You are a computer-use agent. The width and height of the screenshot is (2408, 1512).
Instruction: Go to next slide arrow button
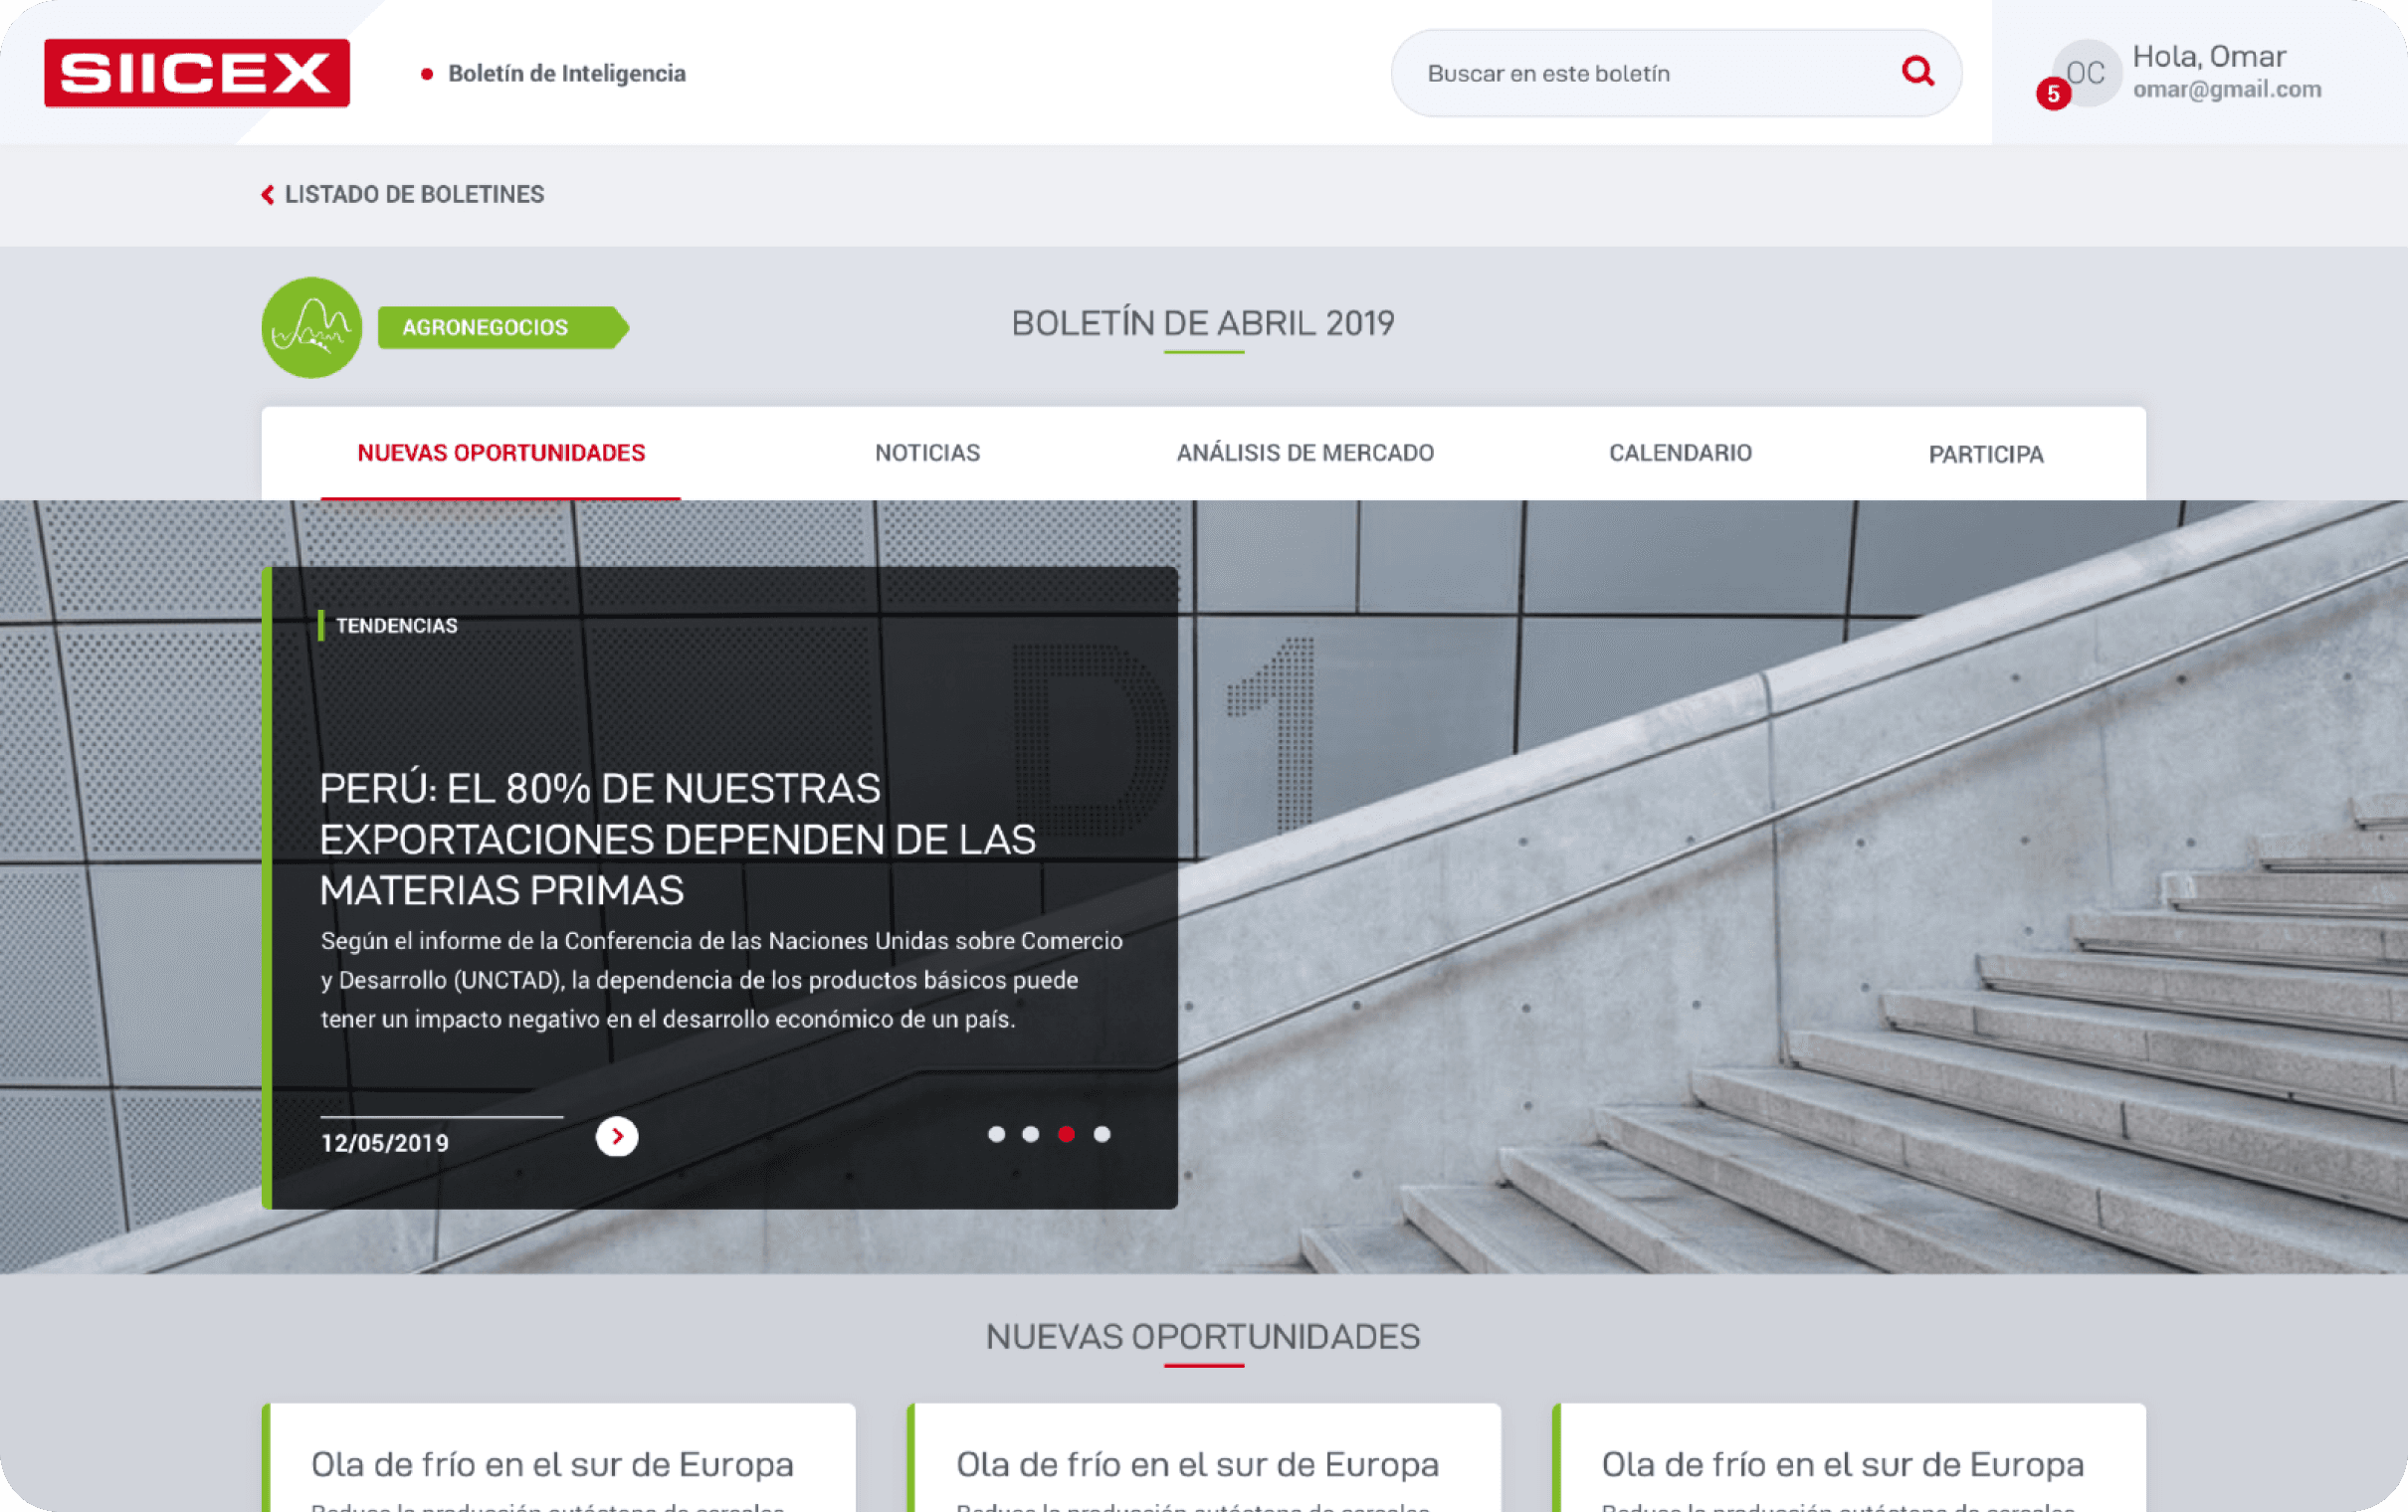617,1136
